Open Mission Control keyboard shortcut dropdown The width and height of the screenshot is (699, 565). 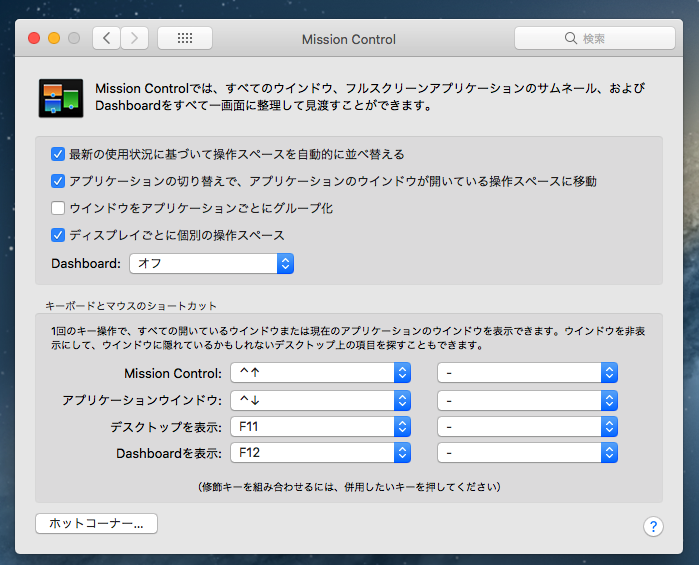coord(320,373)
